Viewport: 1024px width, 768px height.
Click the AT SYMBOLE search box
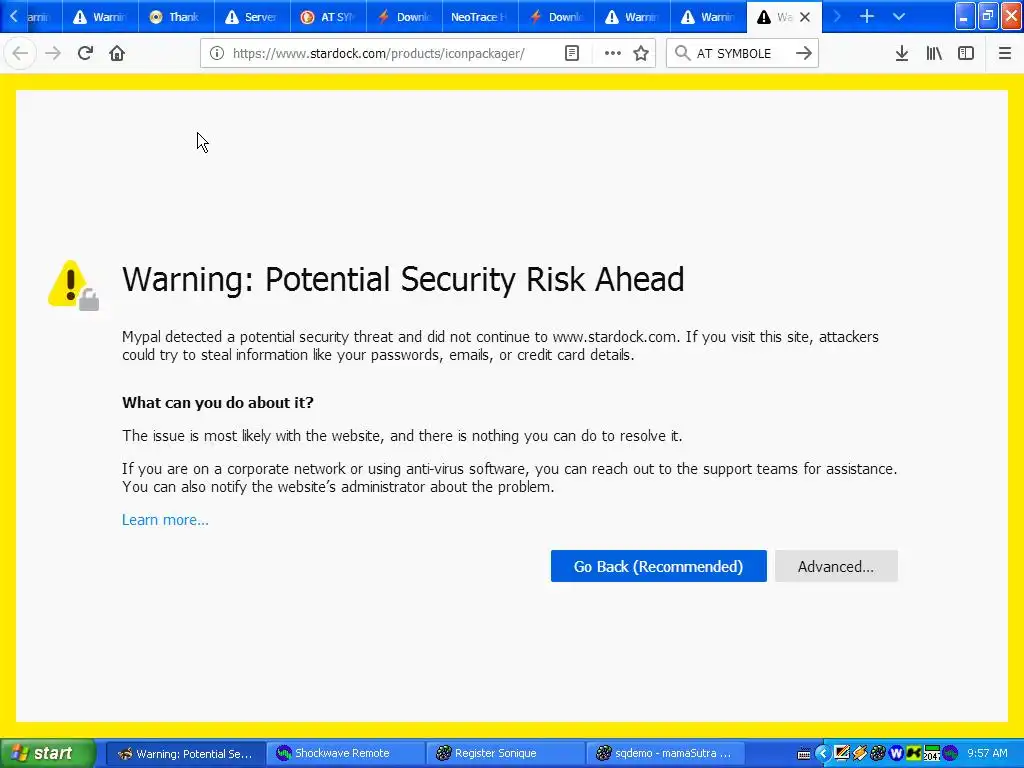pyautogui.click(x=741, y=54)
